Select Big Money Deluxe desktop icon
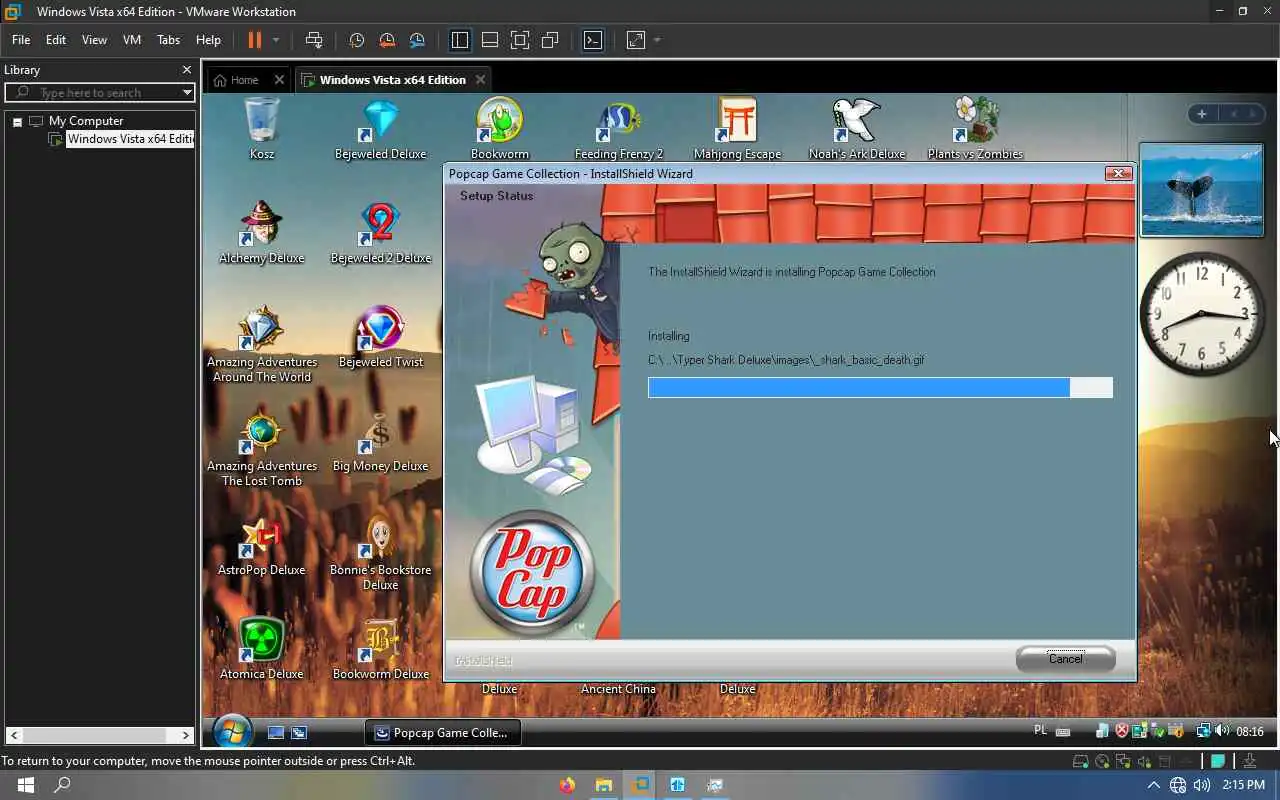 click(380, 441)
